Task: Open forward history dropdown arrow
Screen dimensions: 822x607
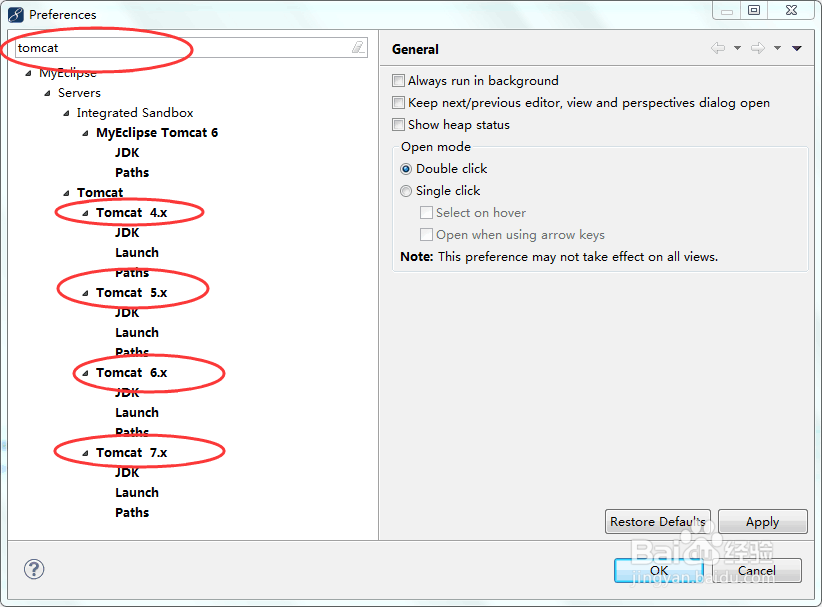Action: click(x=777, y=48)
